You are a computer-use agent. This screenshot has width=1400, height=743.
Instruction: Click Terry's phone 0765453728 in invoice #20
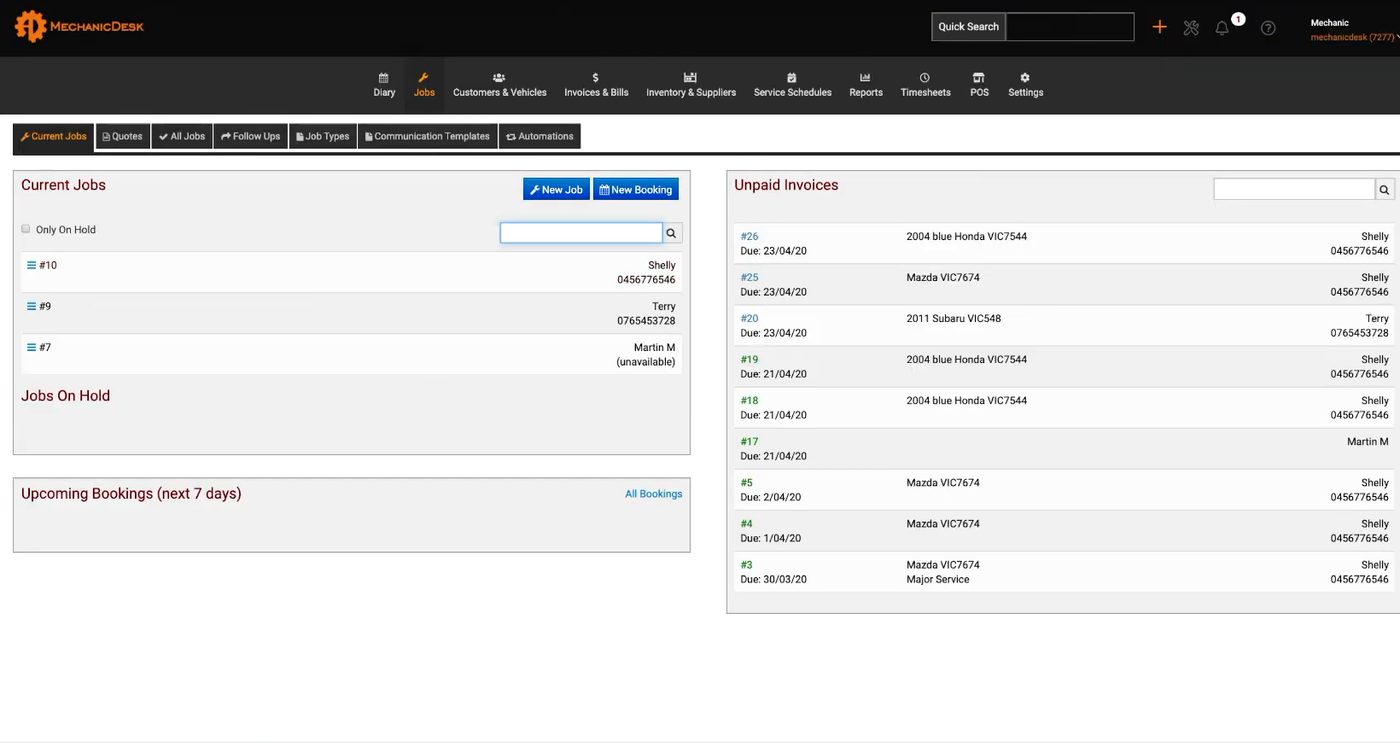pyautogui.click(x=1359, y=333)
